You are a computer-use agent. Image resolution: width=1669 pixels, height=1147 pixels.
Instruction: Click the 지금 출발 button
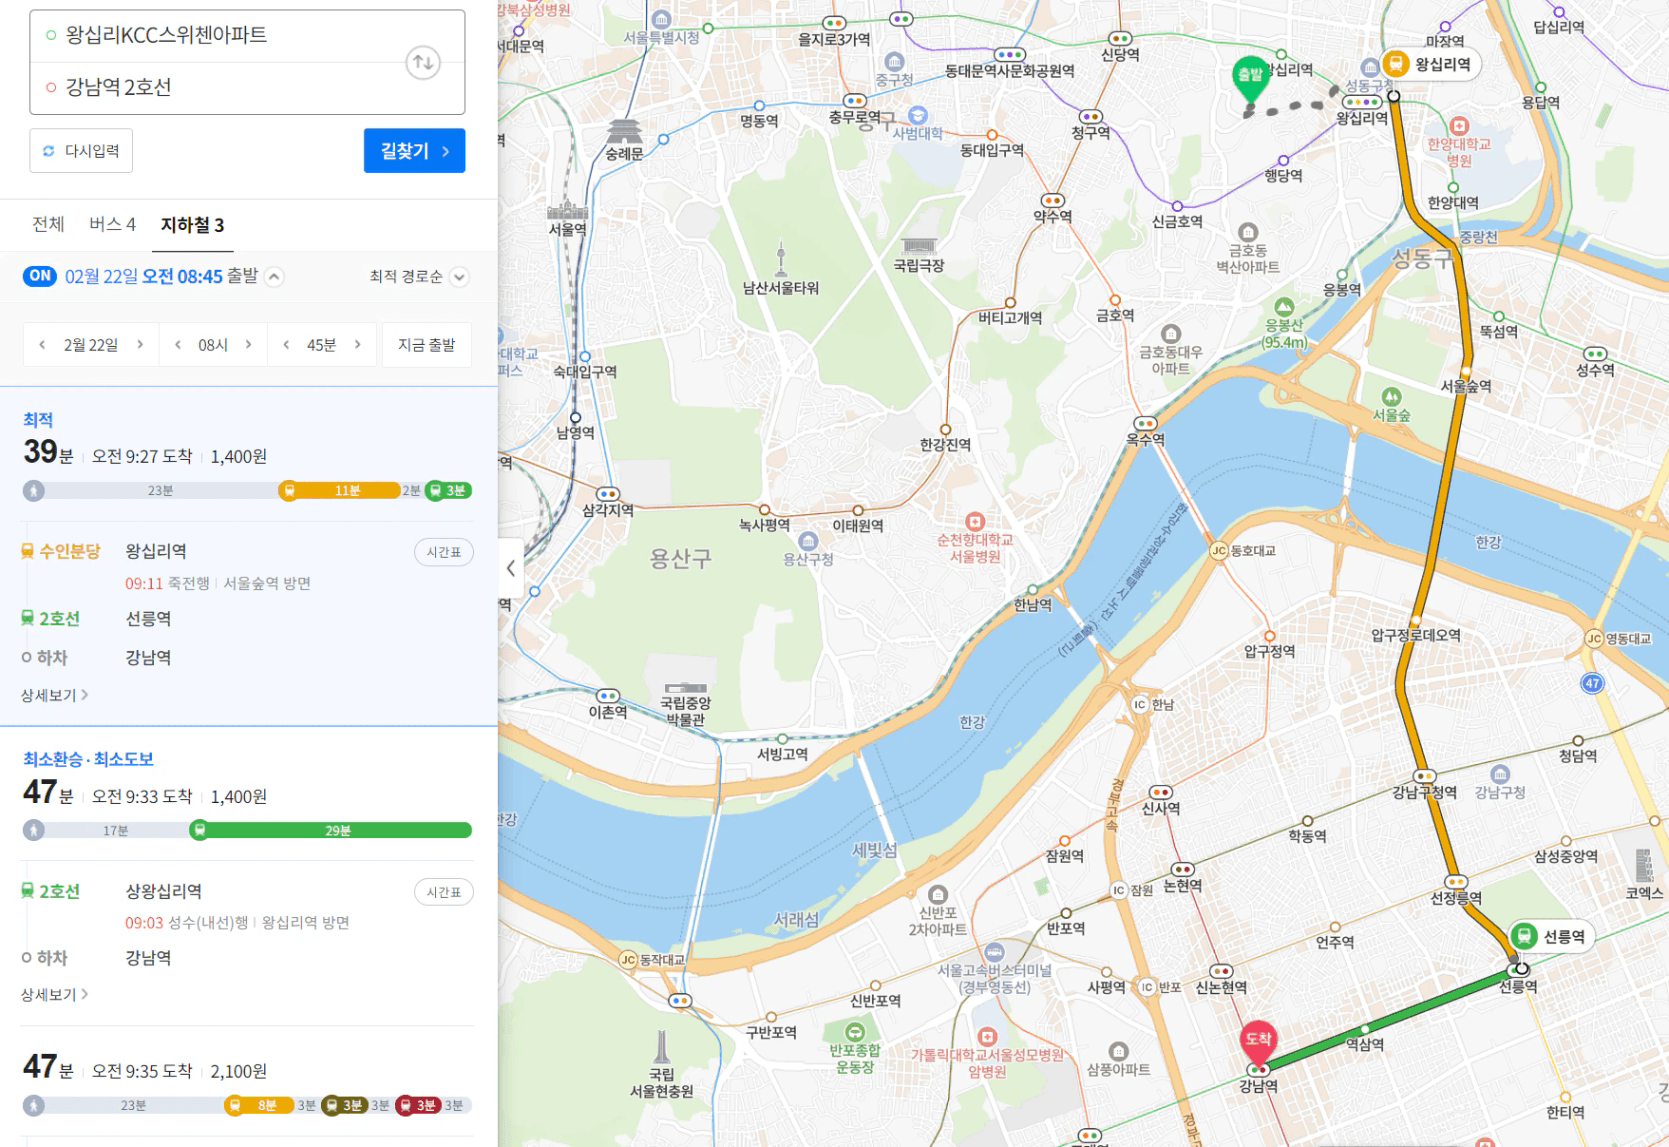tap(427, 345)
